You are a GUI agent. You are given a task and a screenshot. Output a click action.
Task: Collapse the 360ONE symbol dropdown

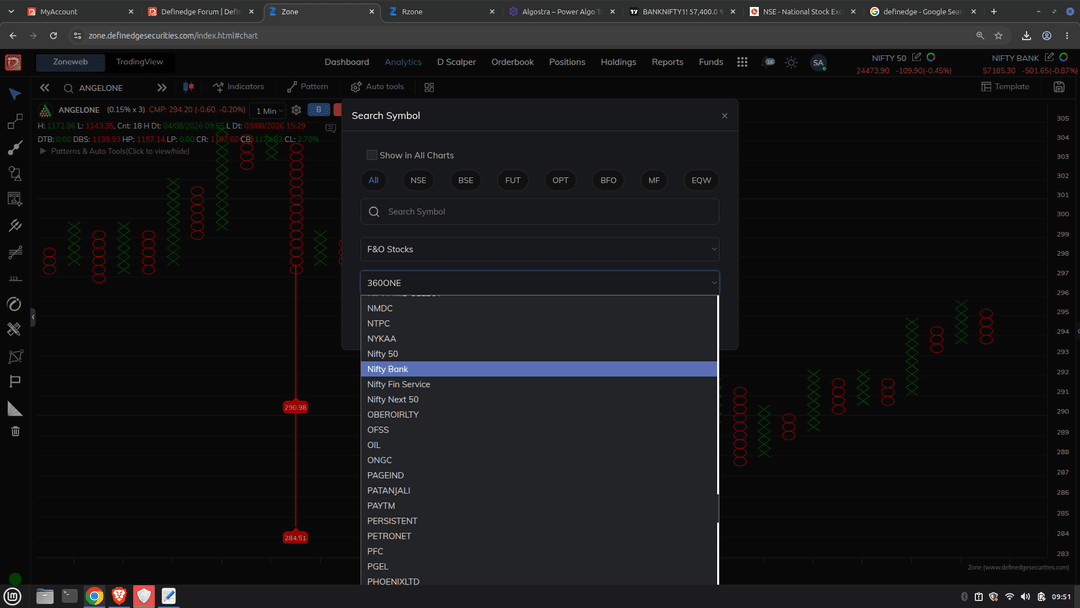(x=540, y=283)
